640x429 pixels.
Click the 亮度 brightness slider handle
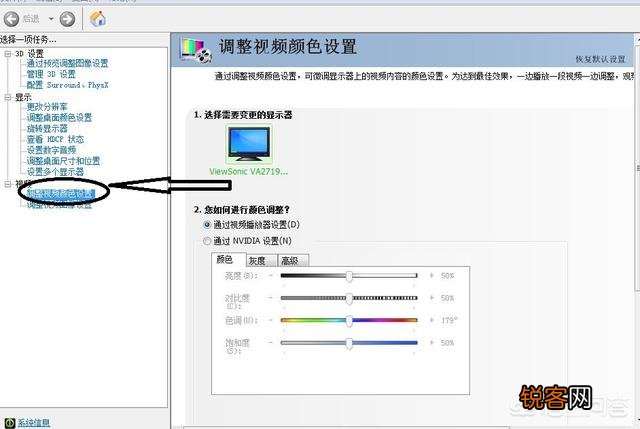click(349, 276)
